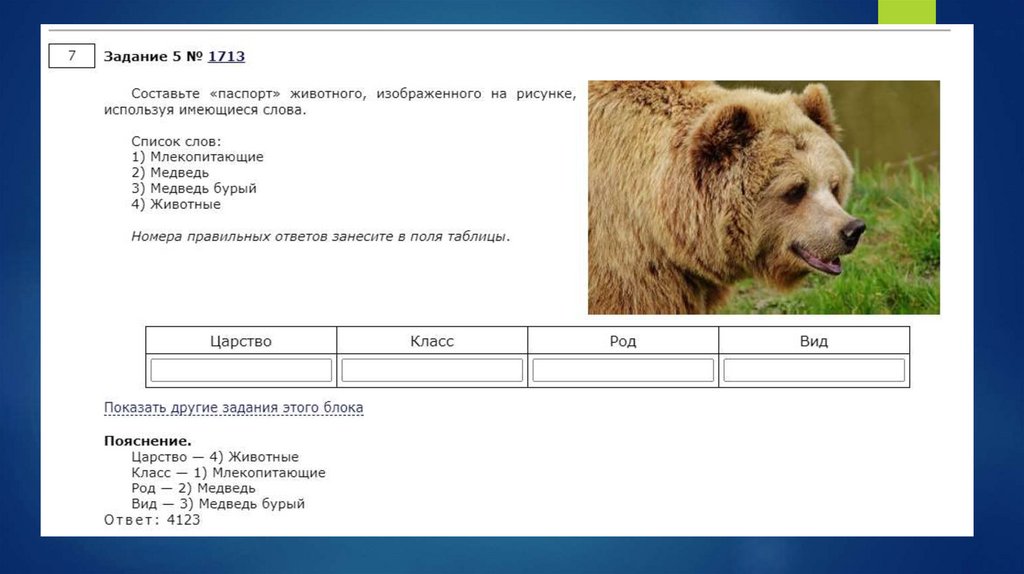
Task: Select the Царство column header
Action: [241, 341]
